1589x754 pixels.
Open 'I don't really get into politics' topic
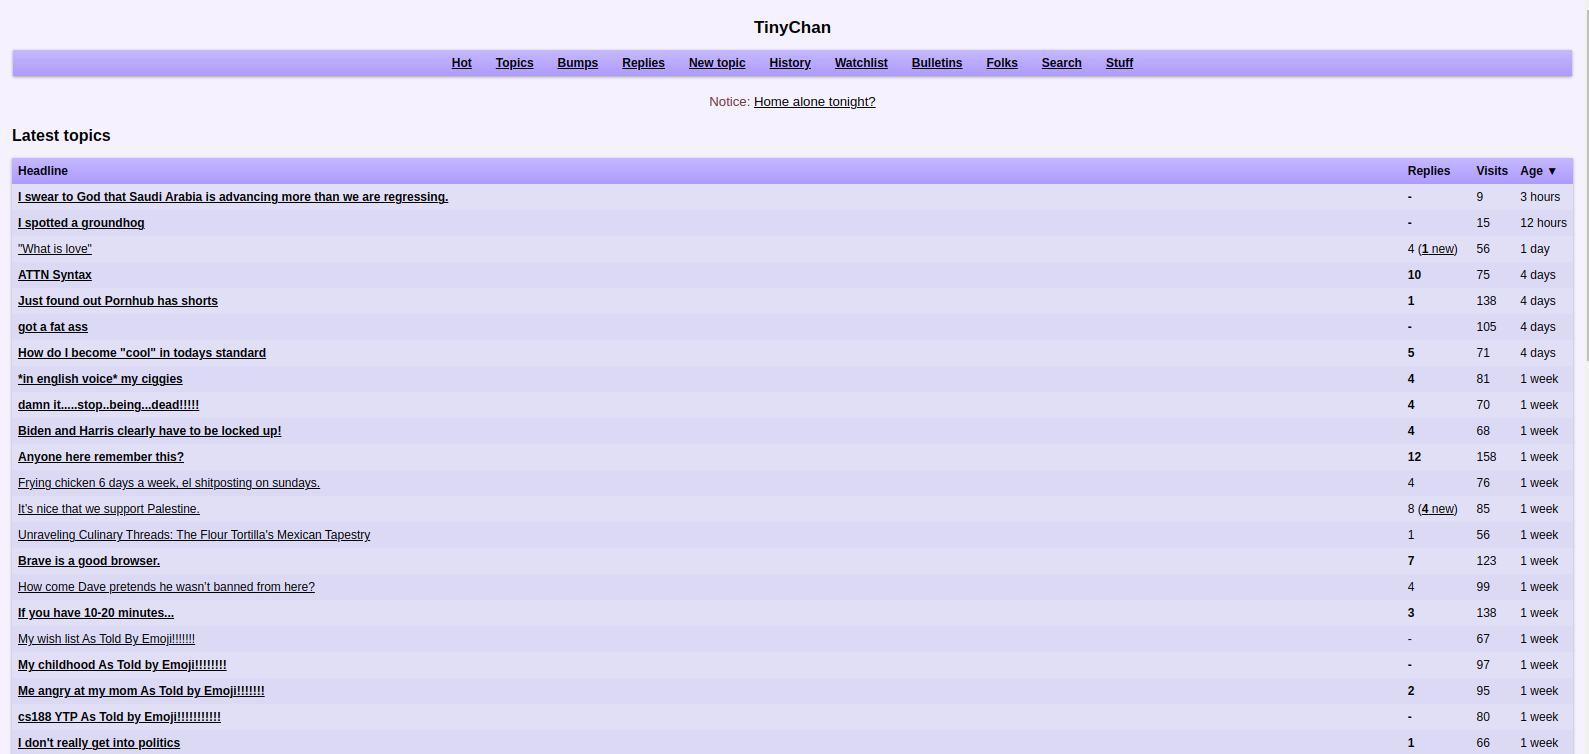pos(99,743)
